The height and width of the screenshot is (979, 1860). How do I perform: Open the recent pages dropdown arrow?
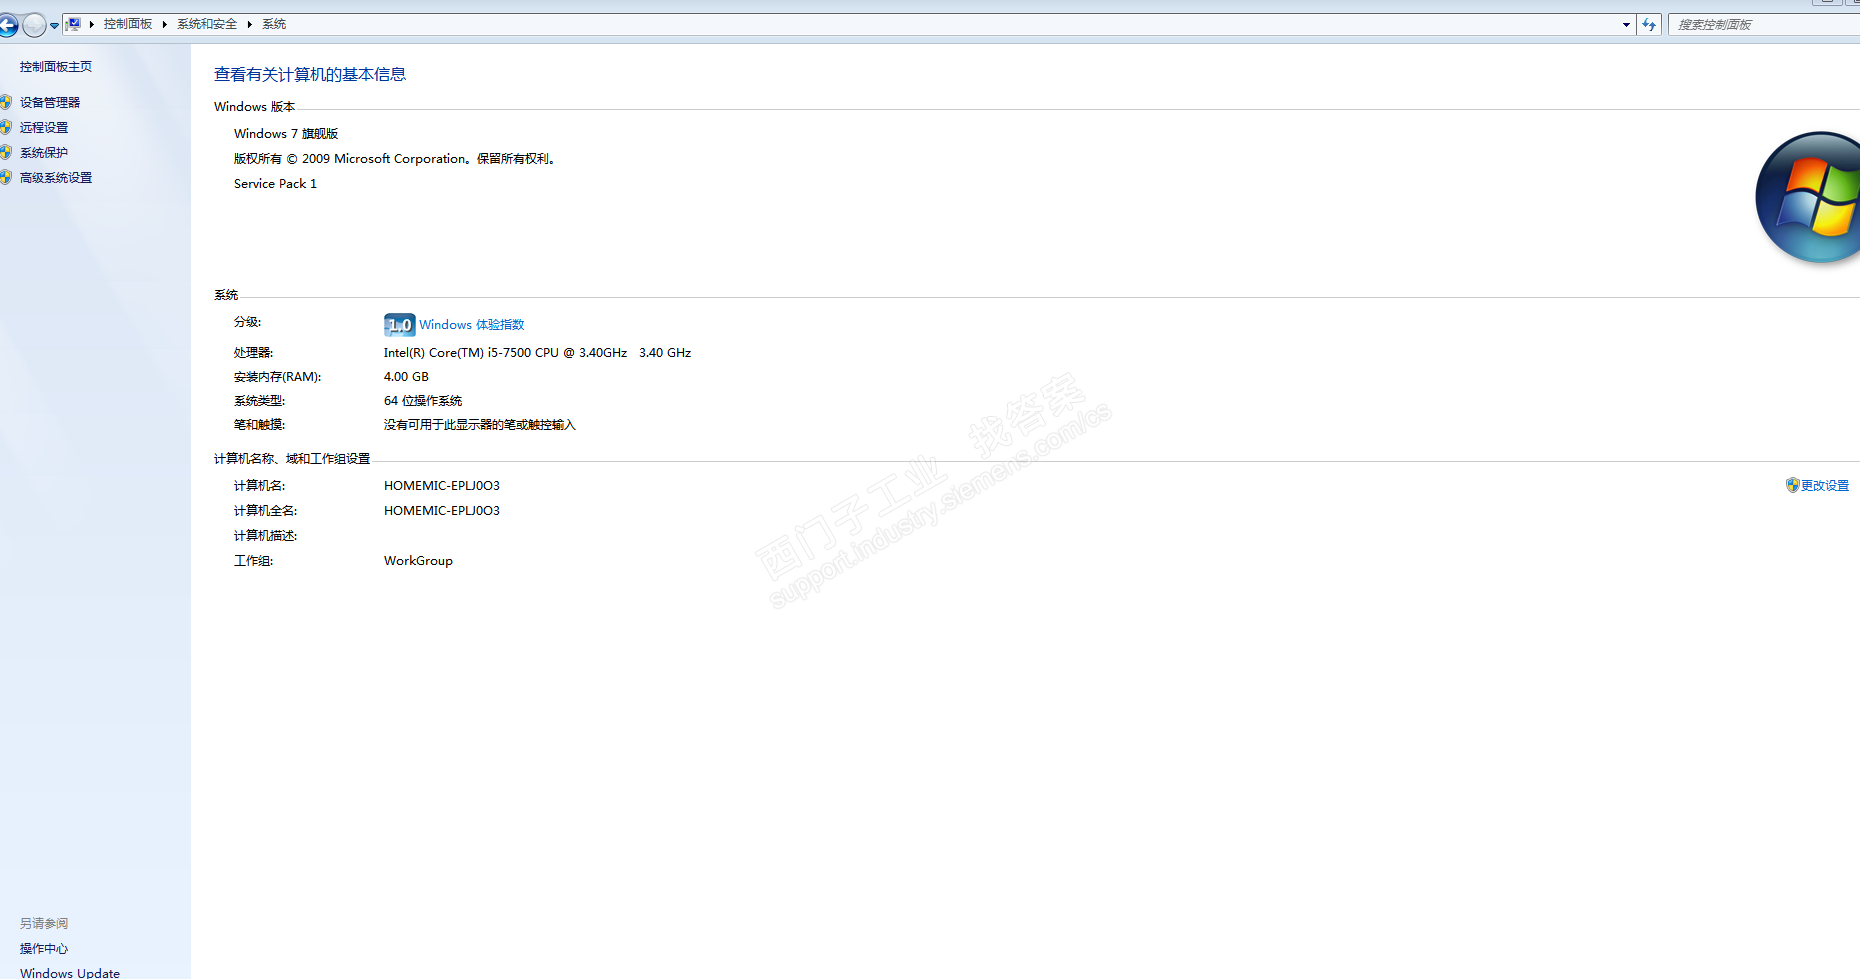point(54,26)
